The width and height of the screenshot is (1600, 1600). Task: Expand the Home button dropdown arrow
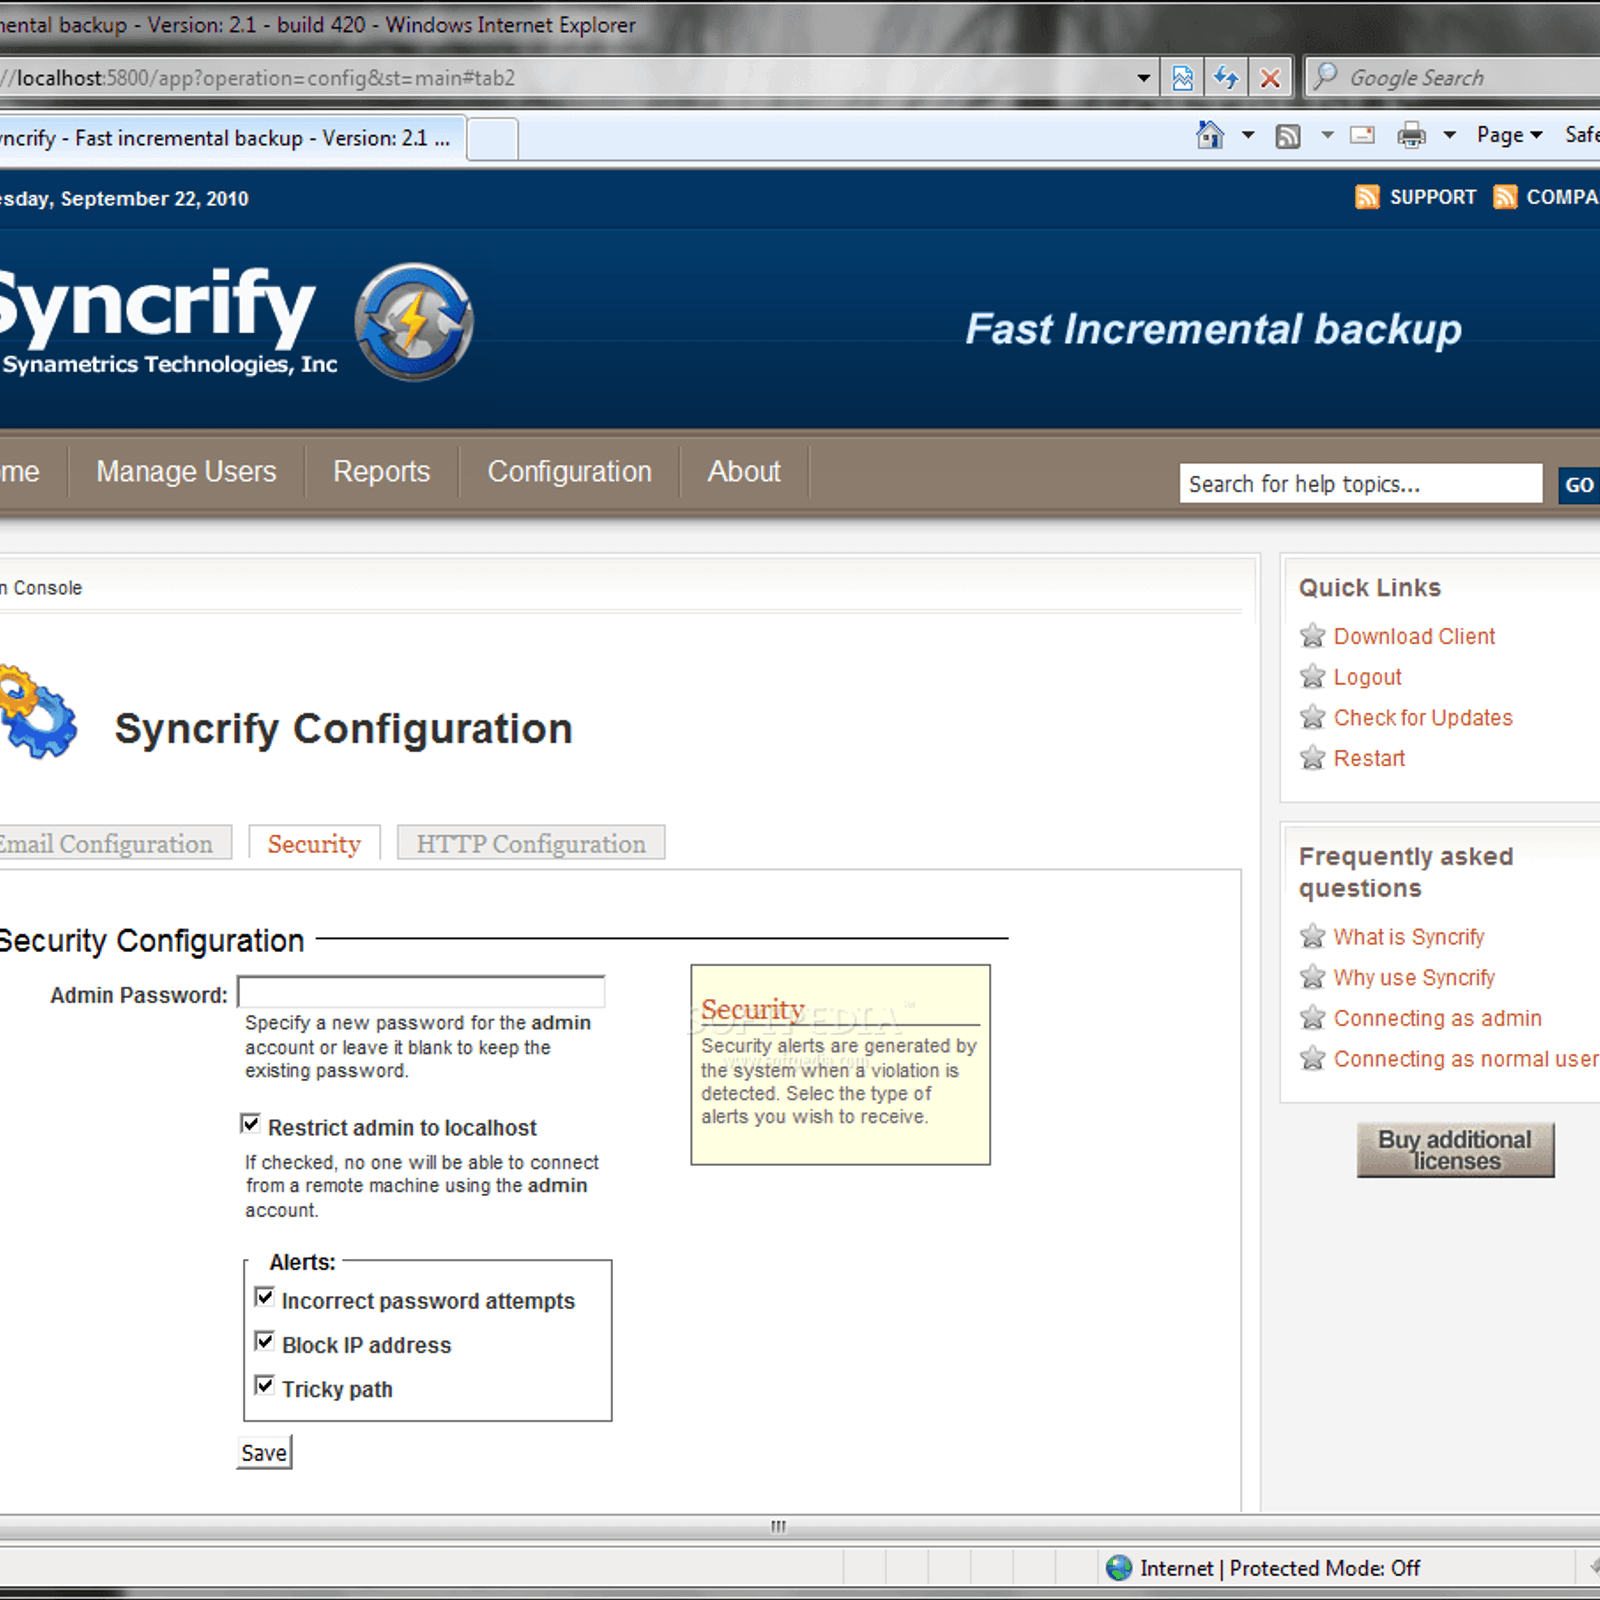(1248, 135)
